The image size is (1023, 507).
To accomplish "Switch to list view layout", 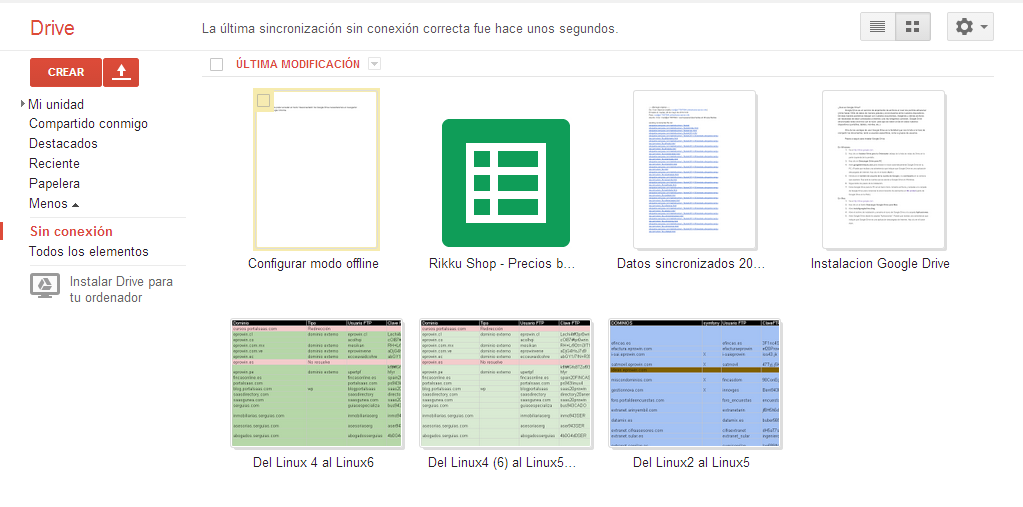I will pyautogui.click(x=877, y=27).
